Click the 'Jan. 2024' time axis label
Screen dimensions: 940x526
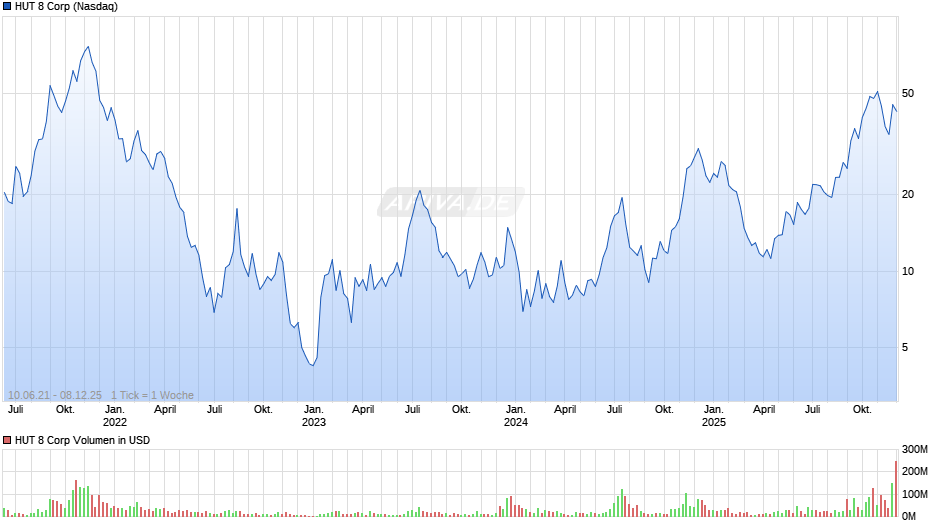tap(516, 416)
